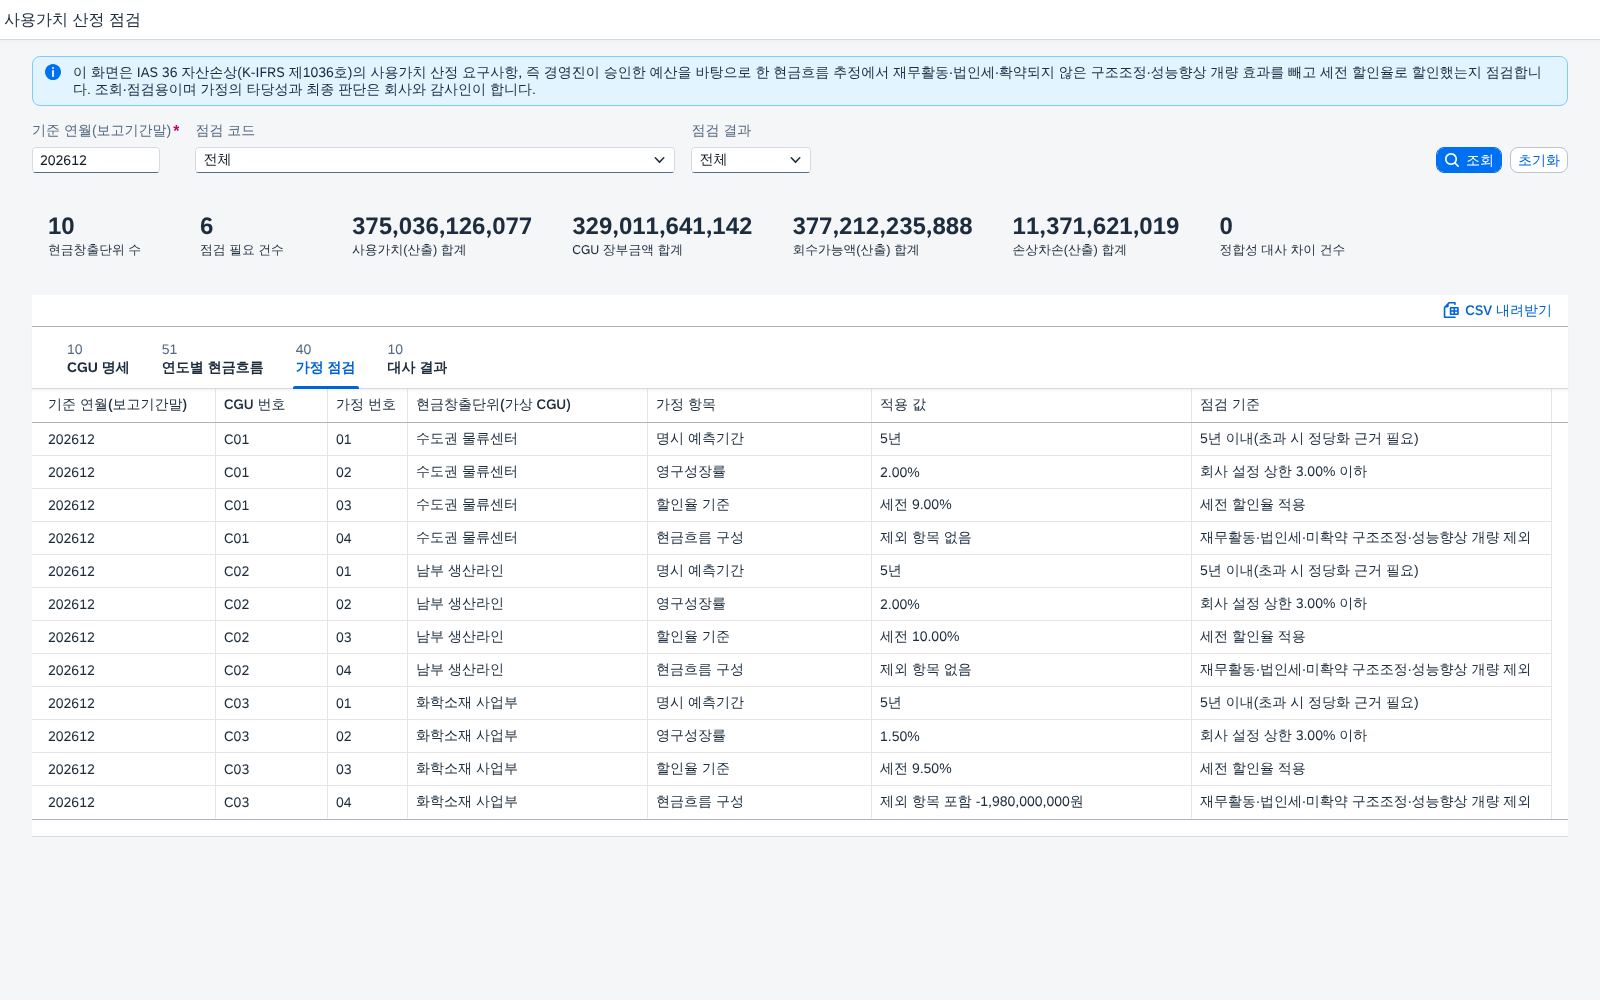This screenshot has width=1600, height=1000.
Task: Select the C01 수도권 물류센터 명시 예측기간 row
Action: point(792,439)
